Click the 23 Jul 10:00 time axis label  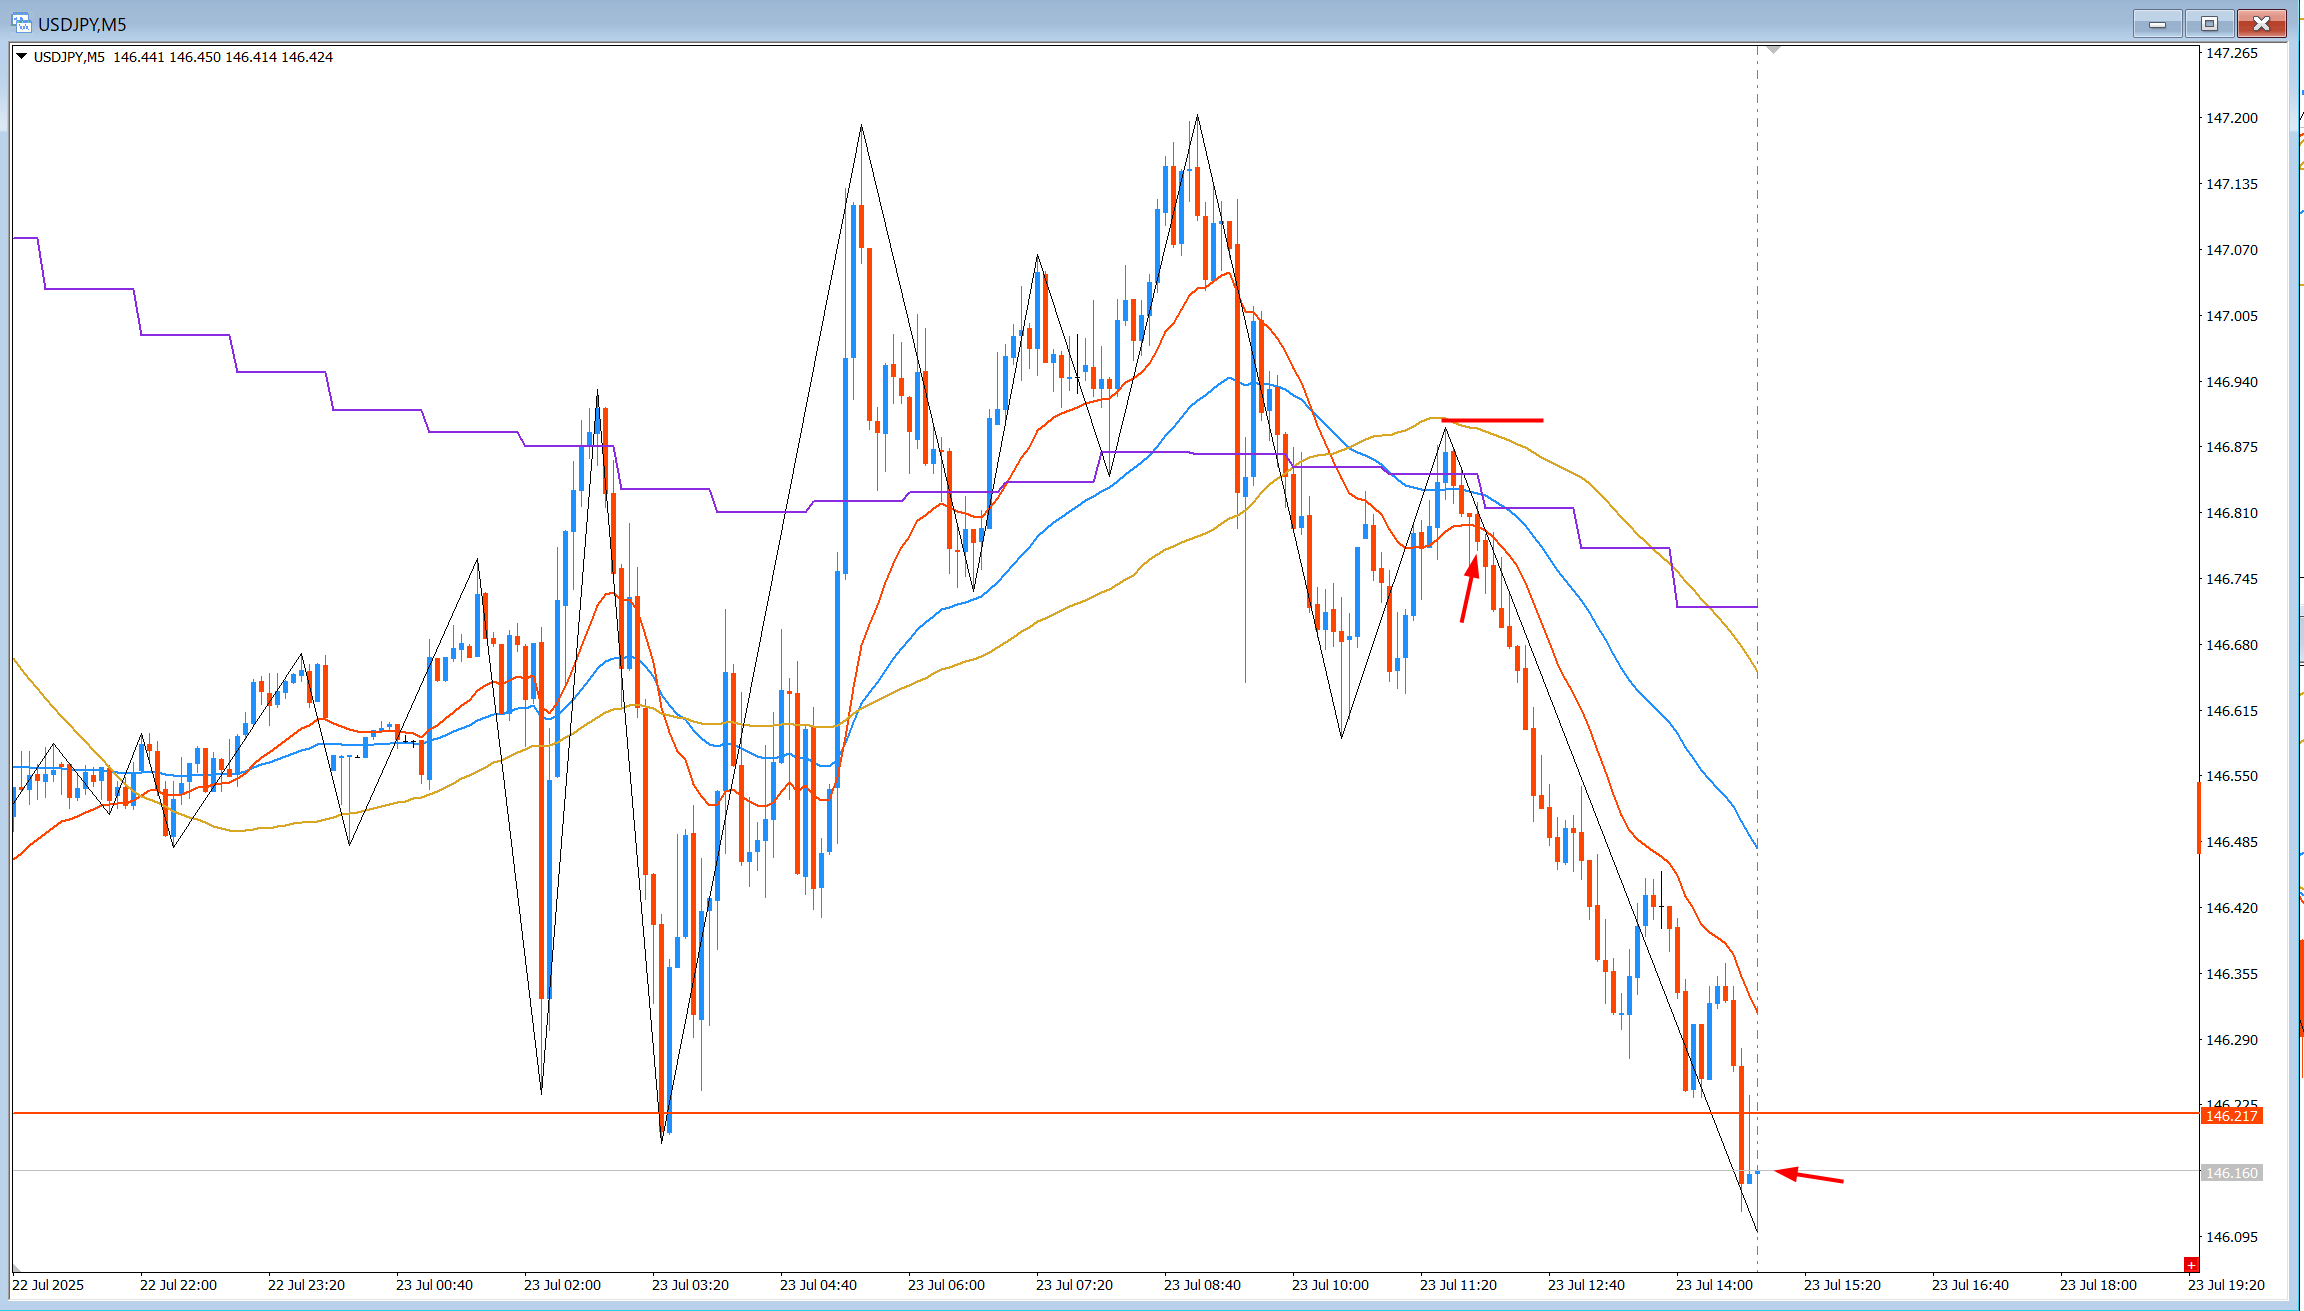click(1329, 1285)
